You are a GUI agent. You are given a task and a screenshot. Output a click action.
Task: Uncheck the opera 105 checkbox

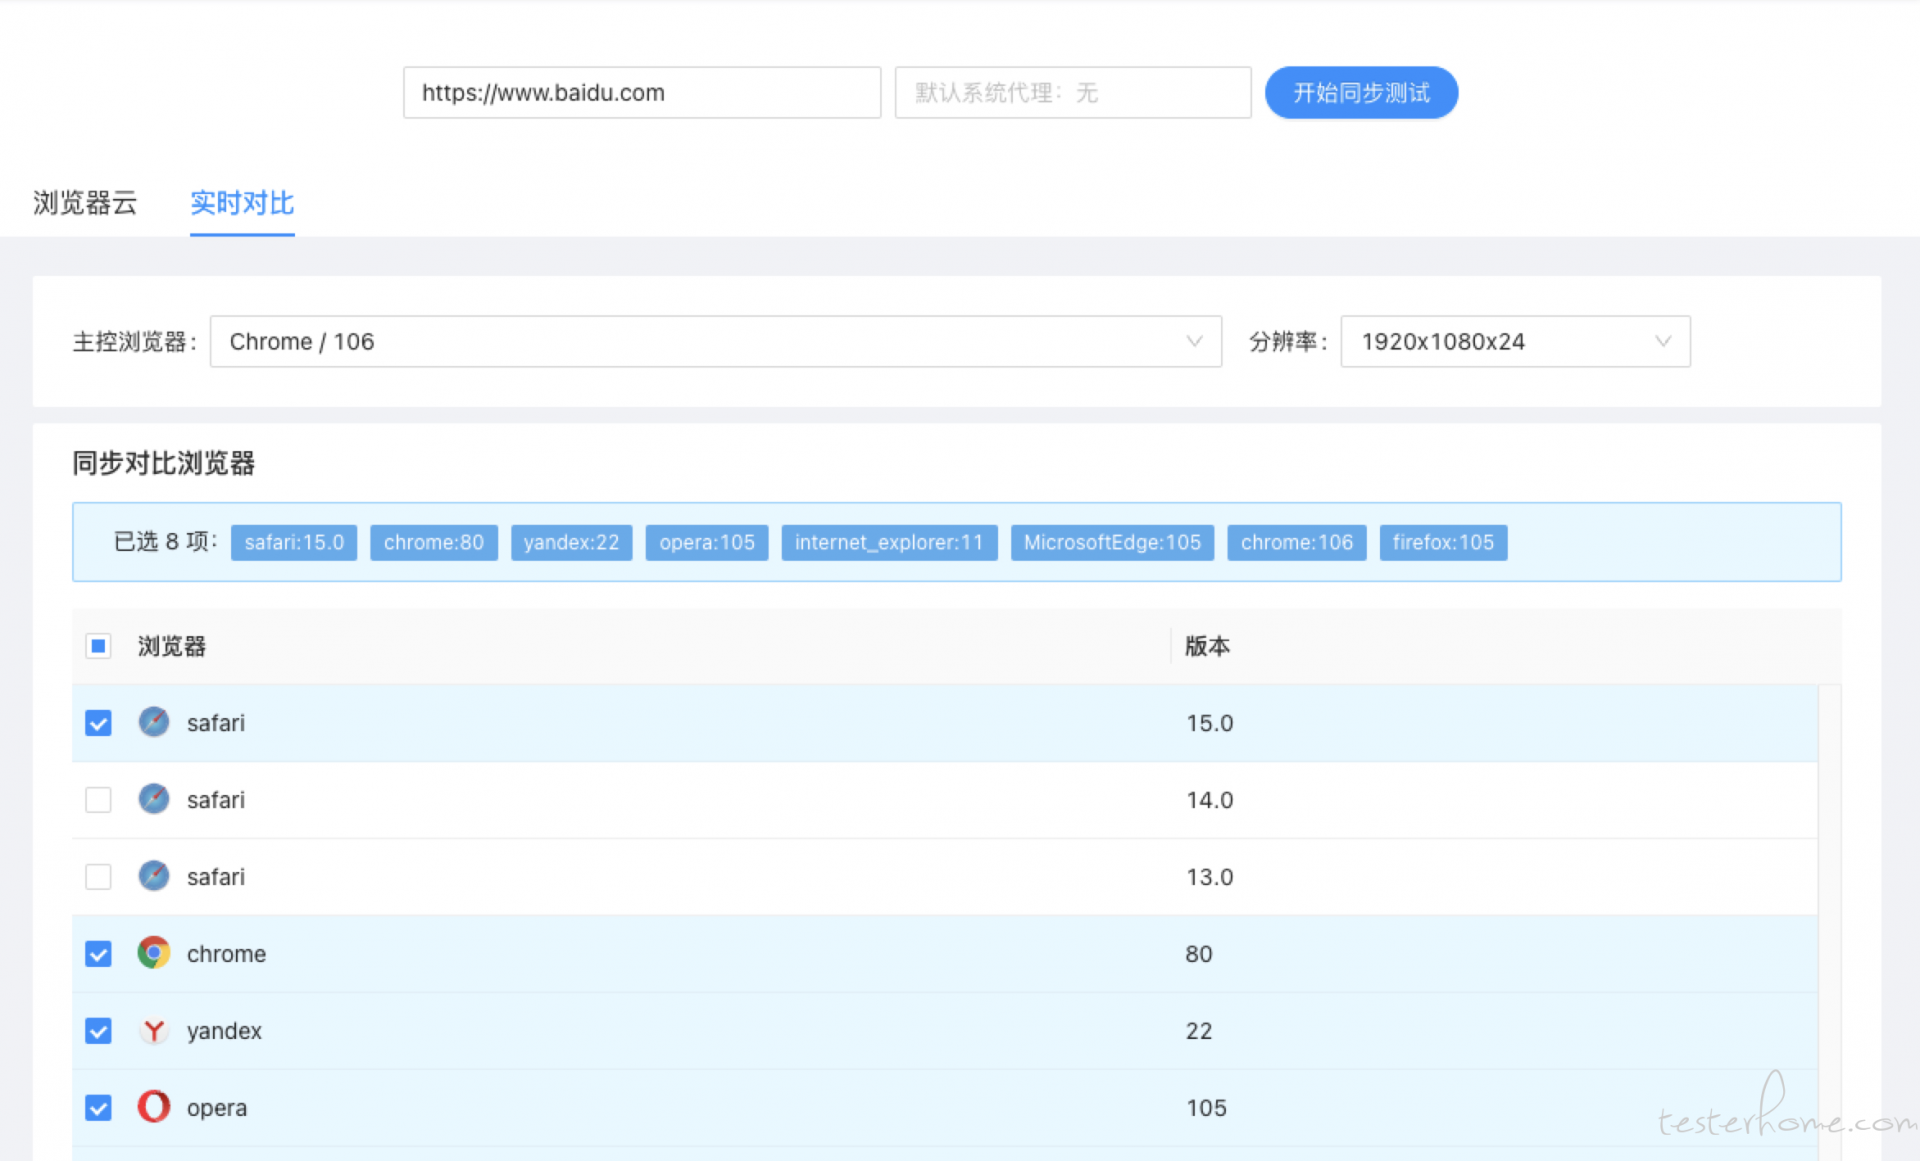pos(98,1108)
